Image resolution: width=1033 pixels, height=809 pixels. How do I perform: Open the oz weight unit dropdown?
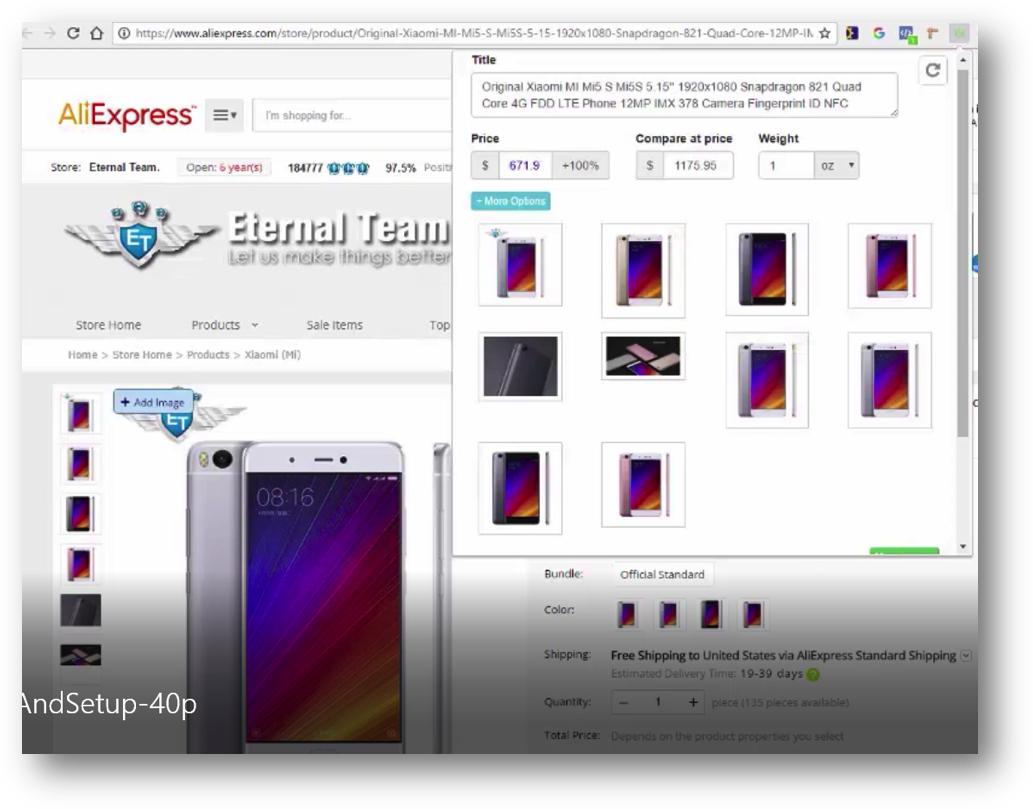click(837, 165)
